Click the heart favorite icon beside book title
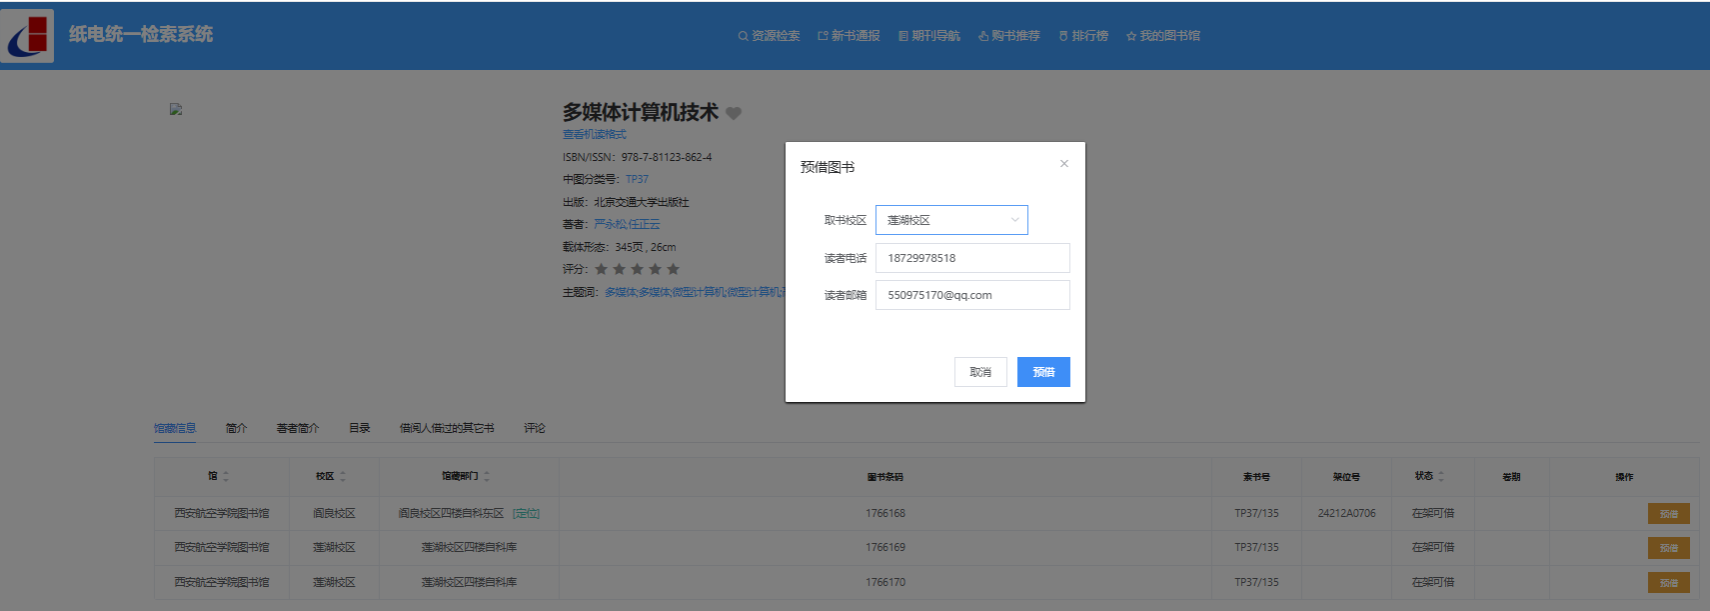The image size is (1710, 611). point(734,113)
